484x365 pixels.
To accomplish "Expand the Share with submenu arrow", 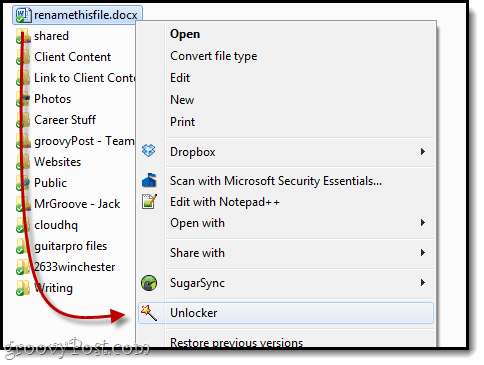I will tap(423, 252).
